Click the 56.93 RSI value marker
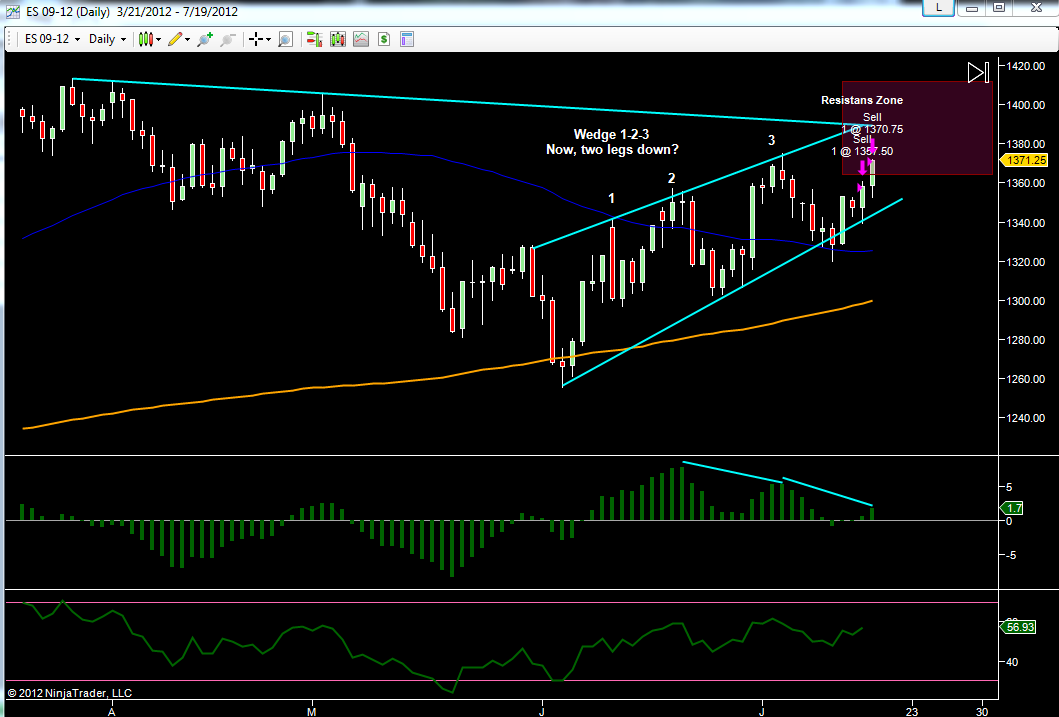Viewport: 1059px width, 717px height. [x=1018, y=627]
